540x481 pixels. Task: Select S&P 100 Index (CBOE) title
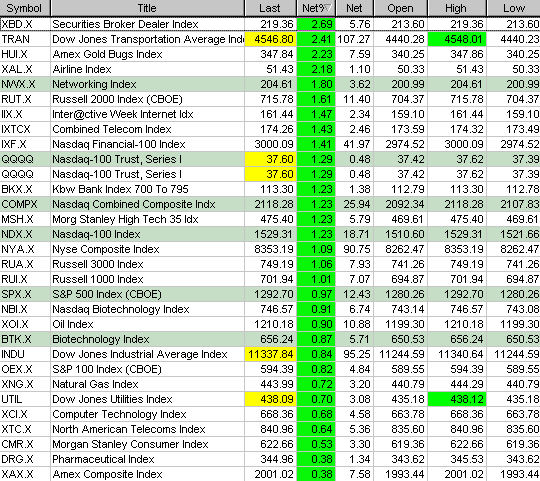coord(107,369)
